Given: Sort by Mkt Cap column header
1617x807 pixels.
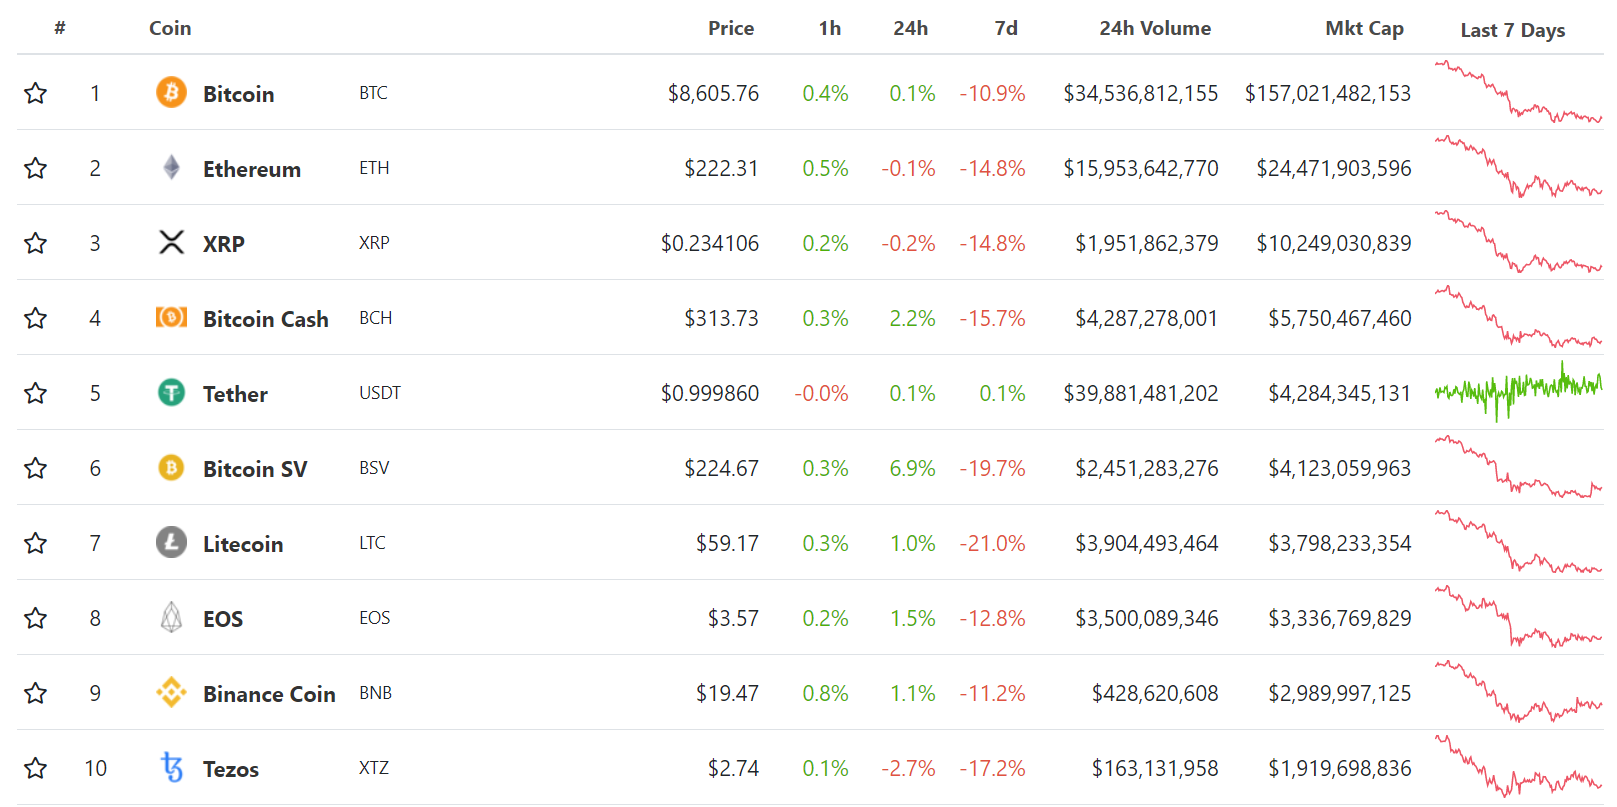Looking at the screenshot, I should click(x=1364, y=29).
